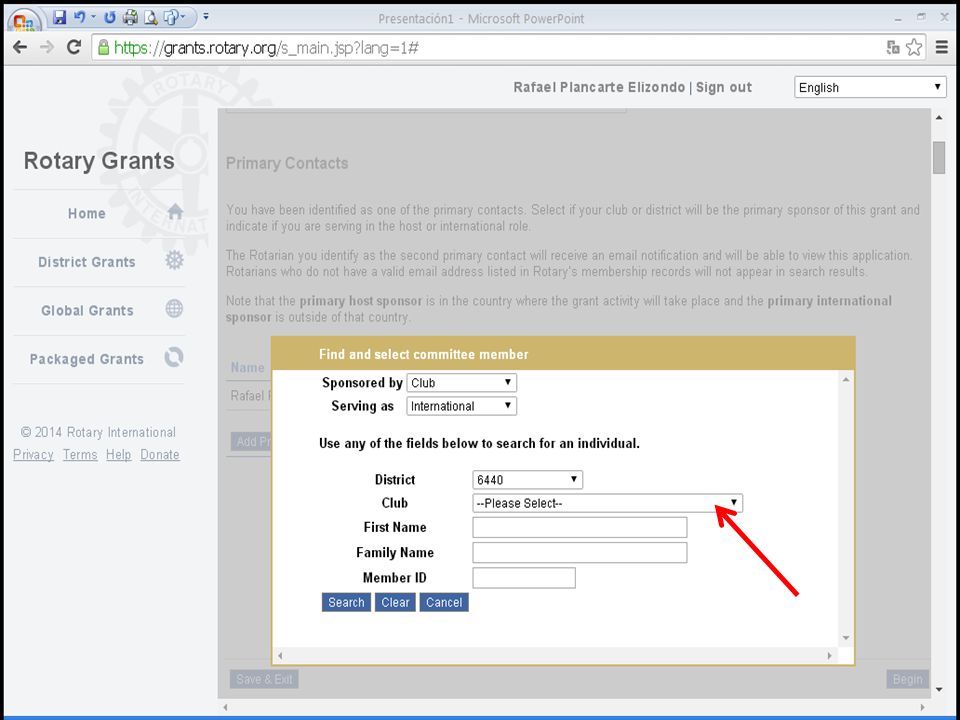This screenshot has height=720, width=960.
Task: Click the © 2014 Rotary International text
Action: (x=98, y=432)
